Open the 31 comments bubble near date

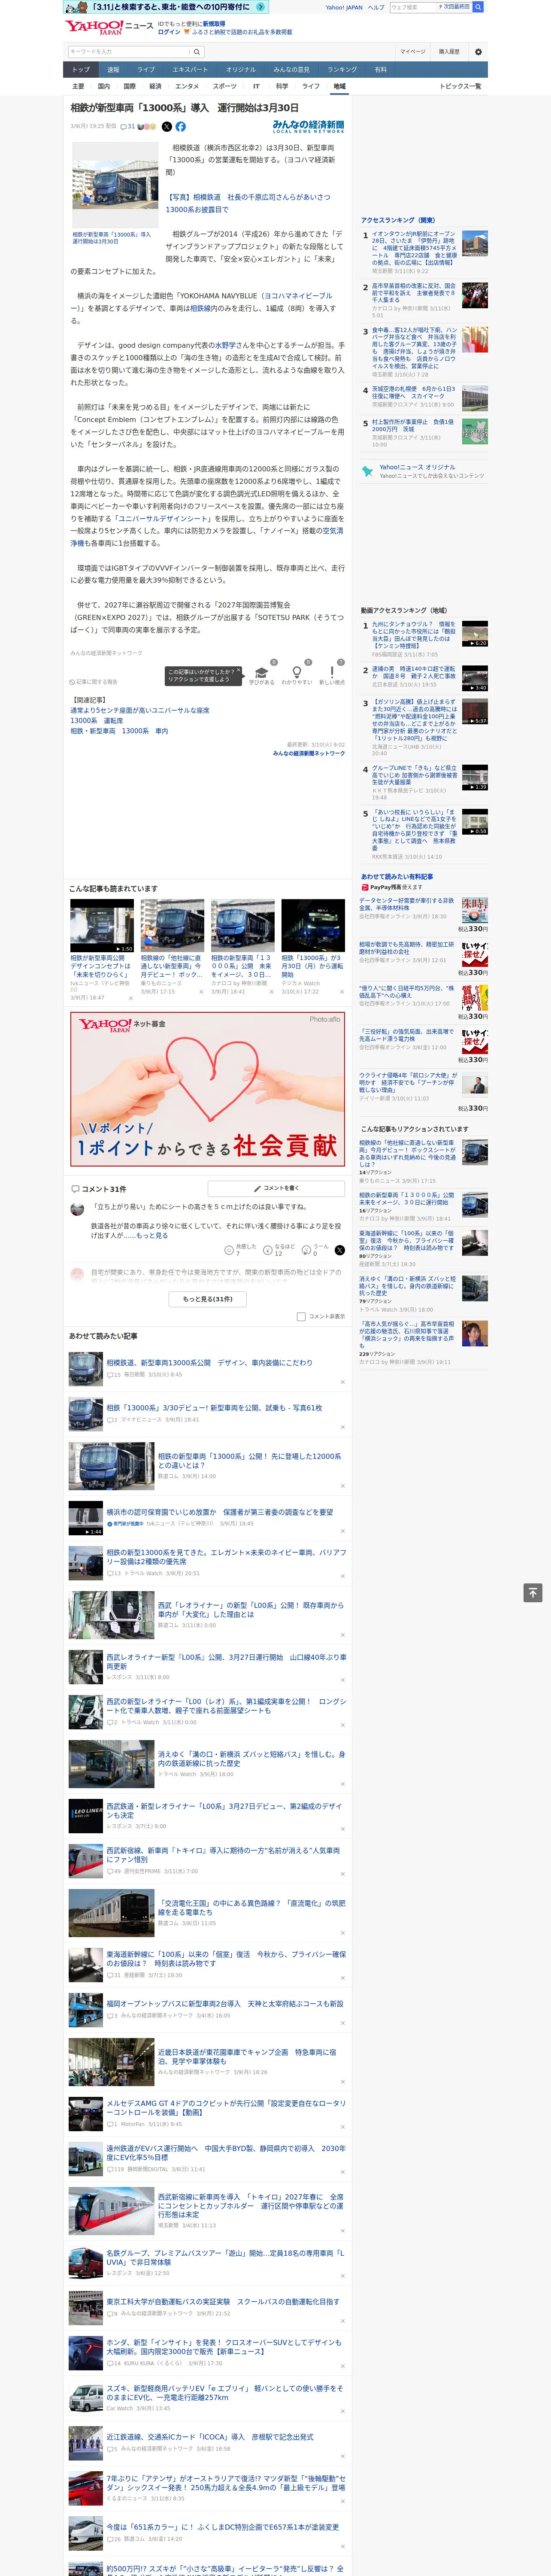coord(127,127)
